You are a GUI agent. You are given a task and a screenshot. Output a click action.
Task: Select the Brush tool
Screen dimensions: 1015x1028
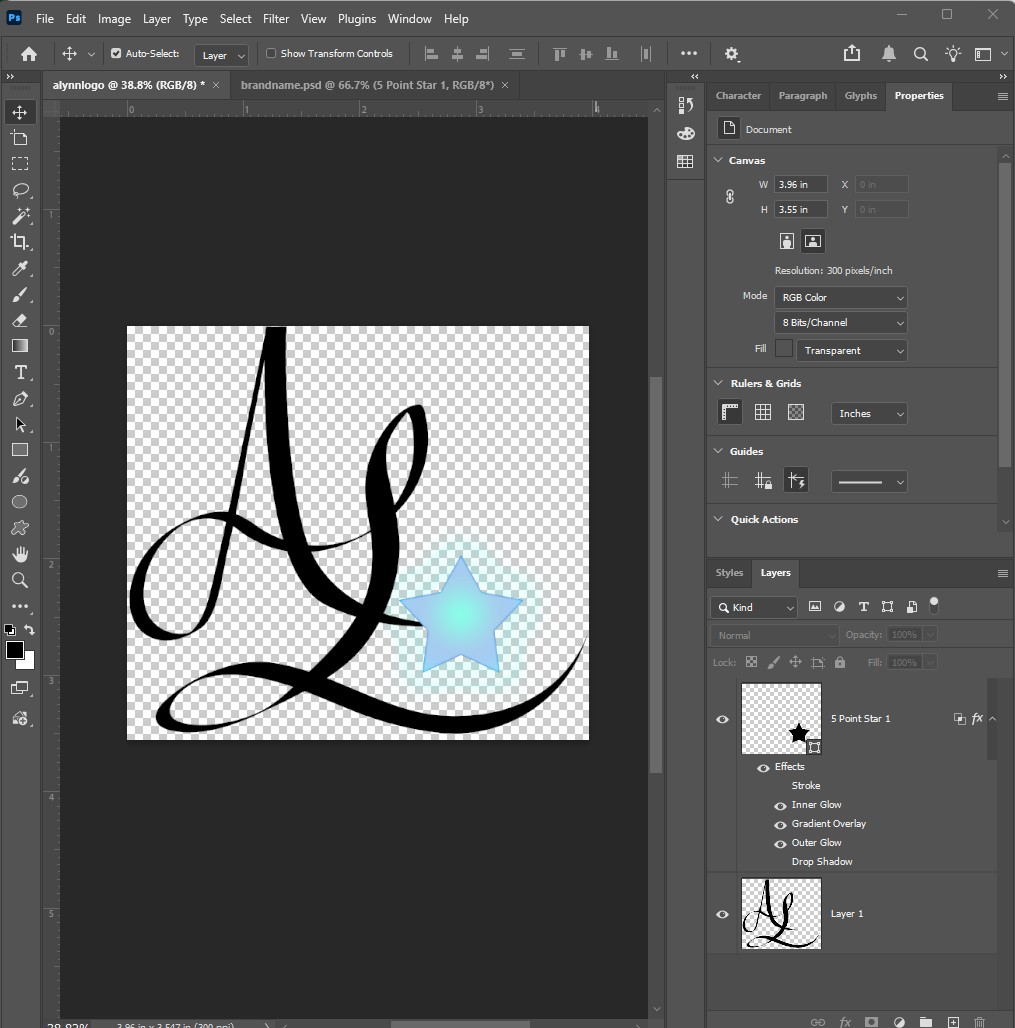click(x=19, y=294)
